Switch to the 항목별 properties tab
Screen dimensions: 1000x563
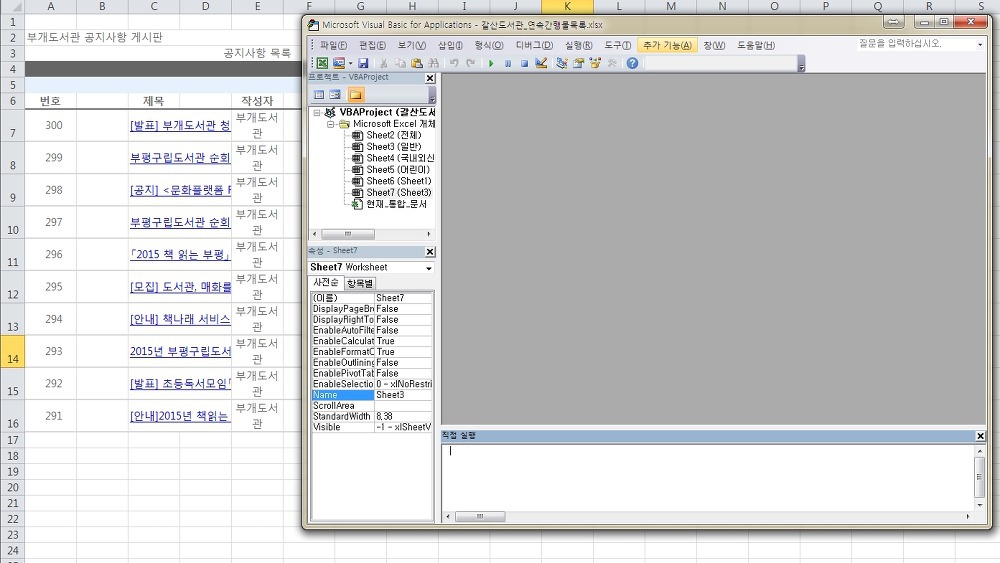tap(360, 283)
